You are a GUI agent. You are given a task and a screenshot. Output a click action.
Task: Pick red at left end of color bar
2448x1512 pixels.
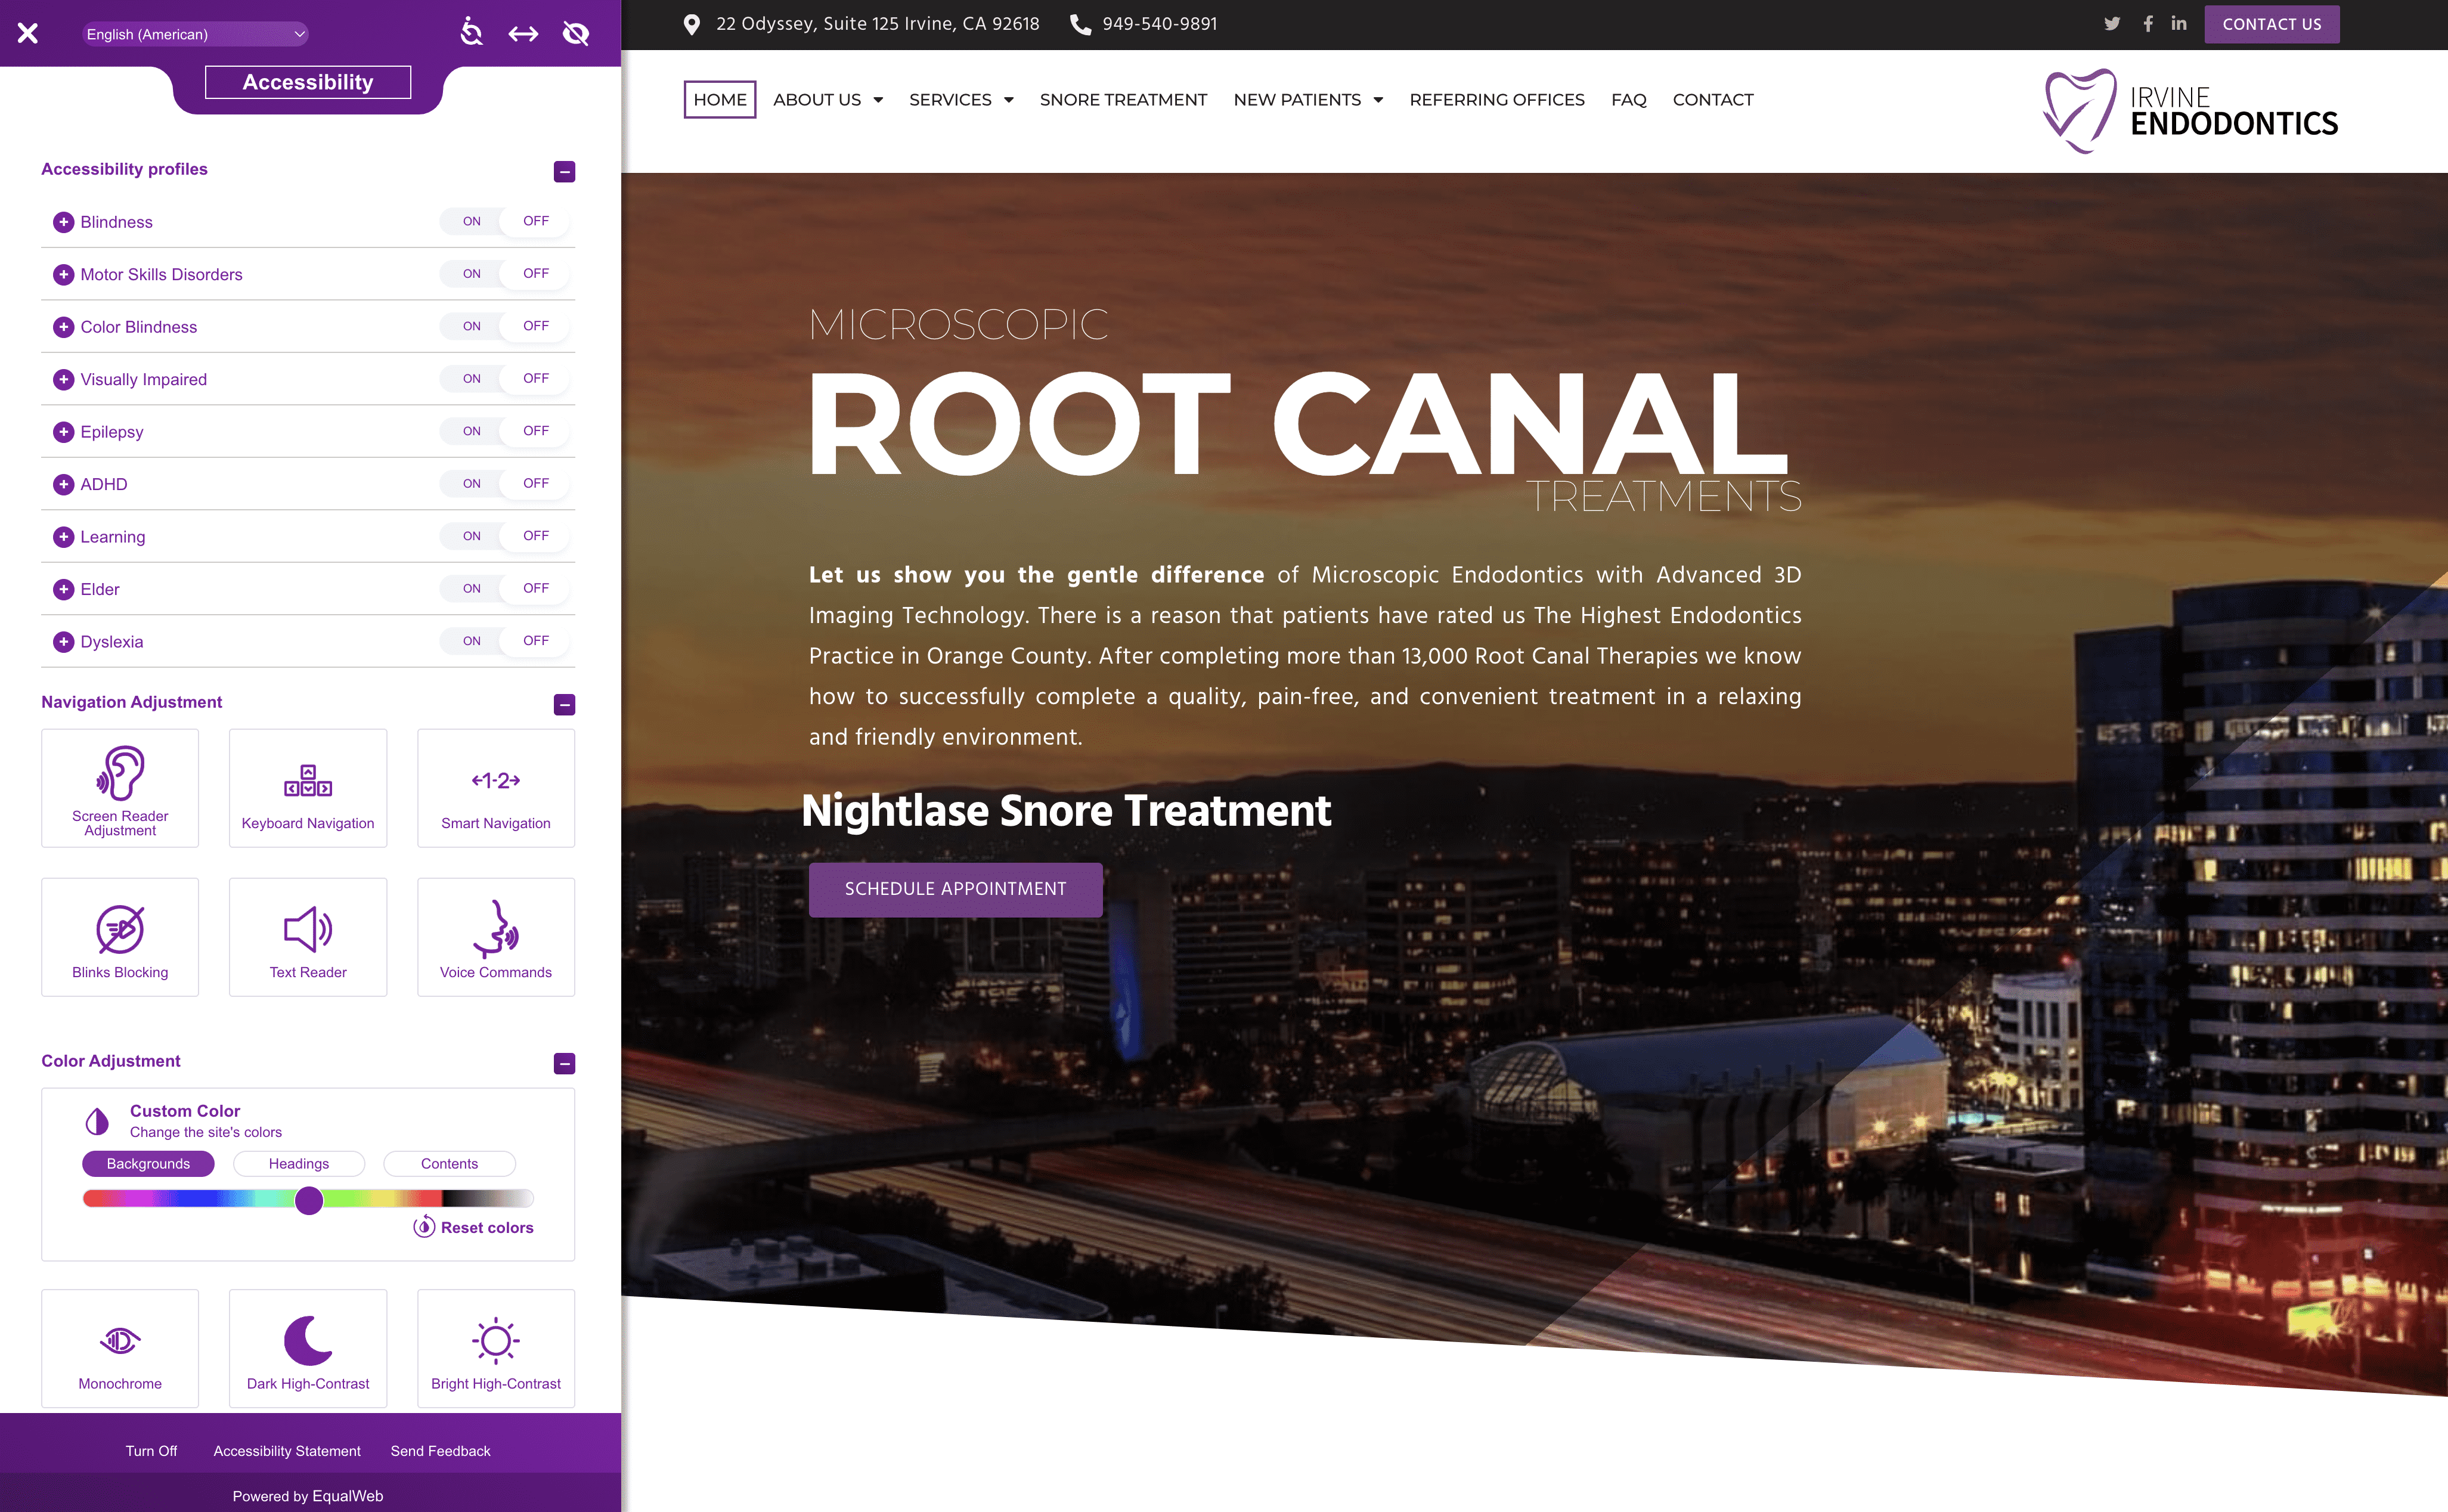pyautogui.click(x=92, y=1199)
